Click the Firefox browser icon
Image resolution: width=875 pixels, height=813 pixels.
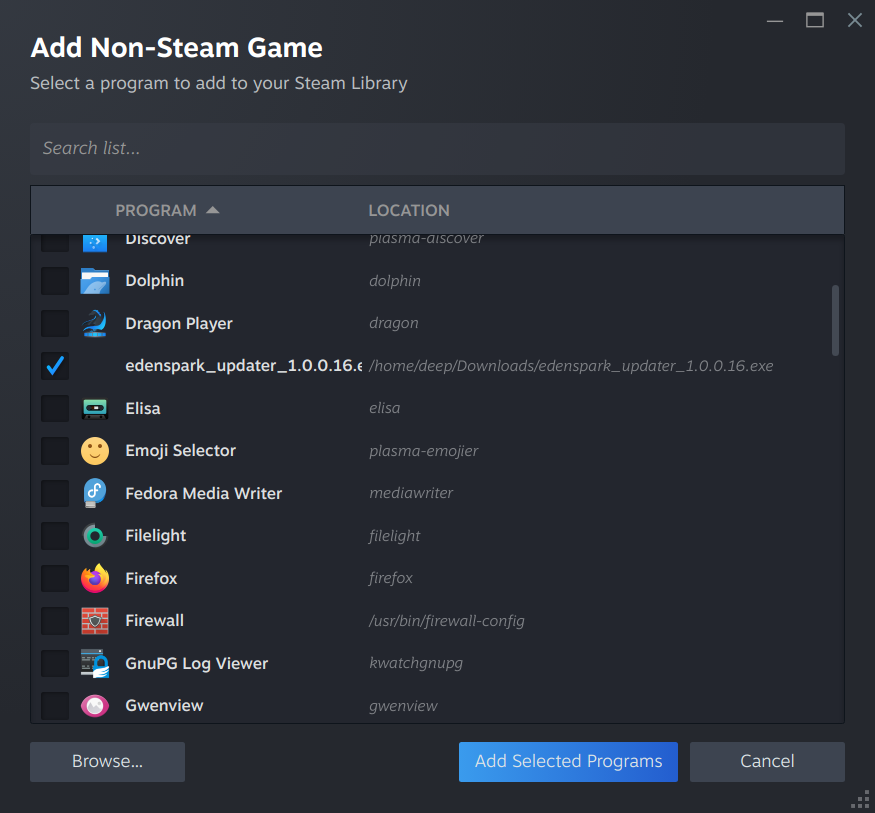95,578
